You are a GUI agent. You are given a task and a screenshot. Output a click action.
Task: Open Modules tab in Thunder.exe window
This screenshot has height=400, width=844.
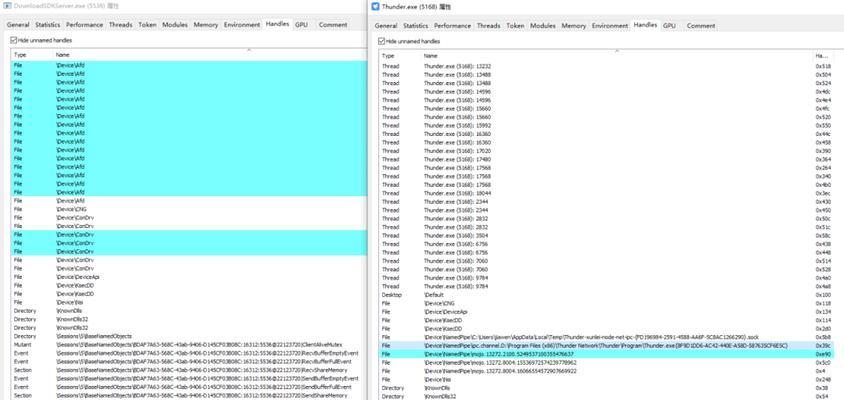543,26
